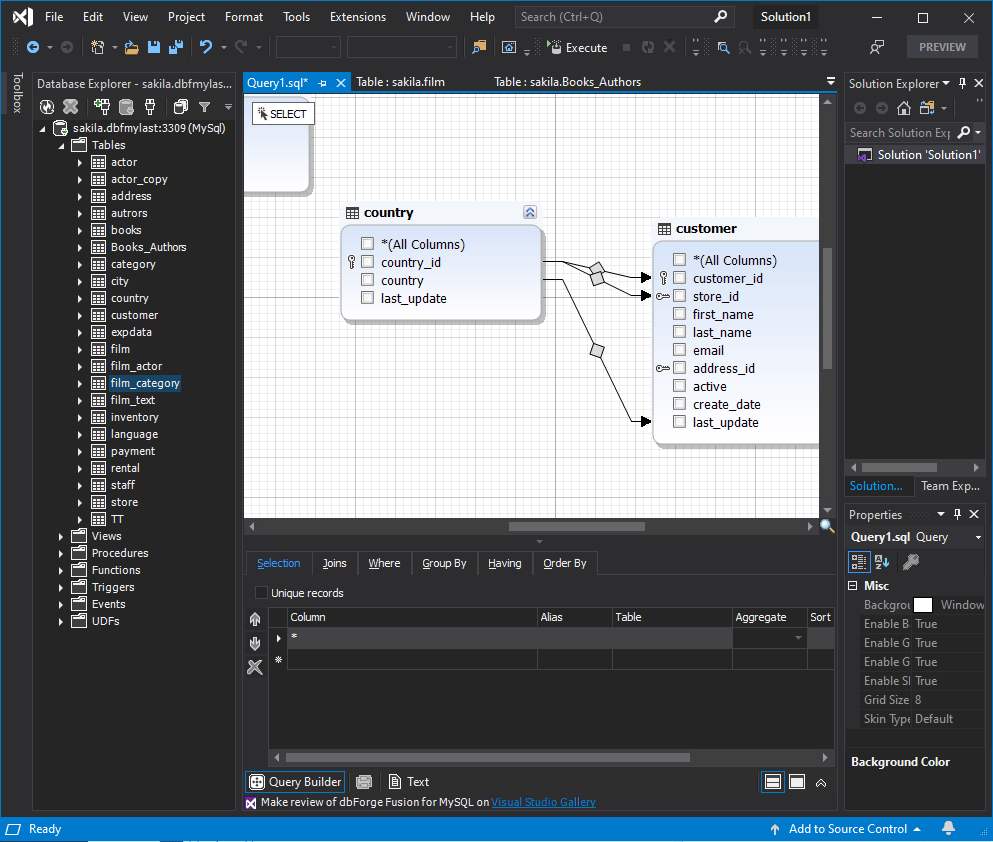The width and height of the screenshot is (993, 842).
Task: Switch to Text view of the query
Action: click(409, 781)
